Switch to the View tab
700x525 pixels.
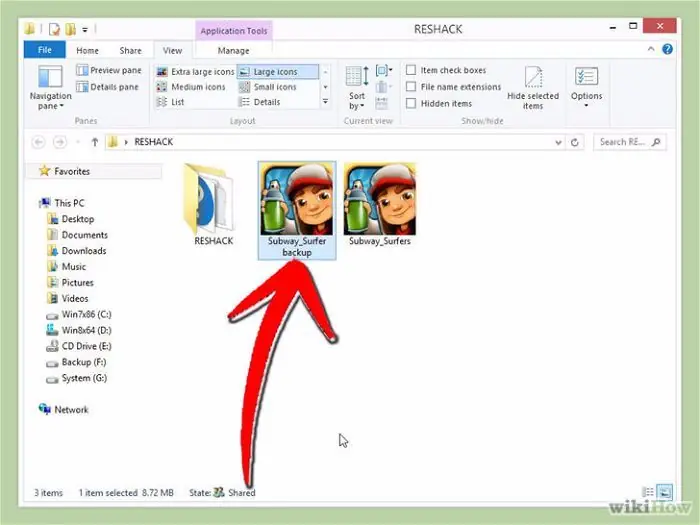(x=172, y=50)
